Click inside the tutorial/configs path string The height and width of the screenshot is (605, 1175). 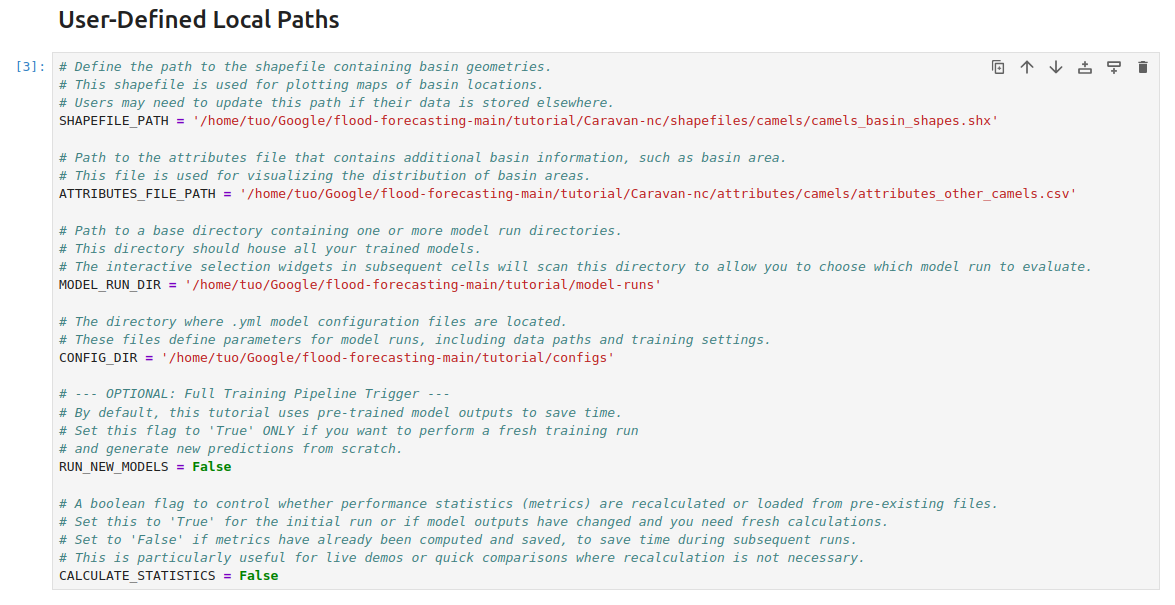pos(388,358)
